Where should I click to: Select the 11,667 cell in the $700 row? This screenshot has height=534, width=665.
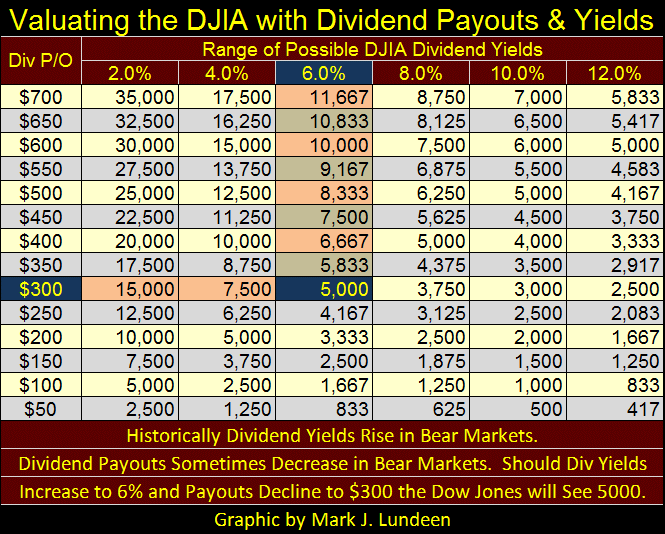click(x=324, y=97)
